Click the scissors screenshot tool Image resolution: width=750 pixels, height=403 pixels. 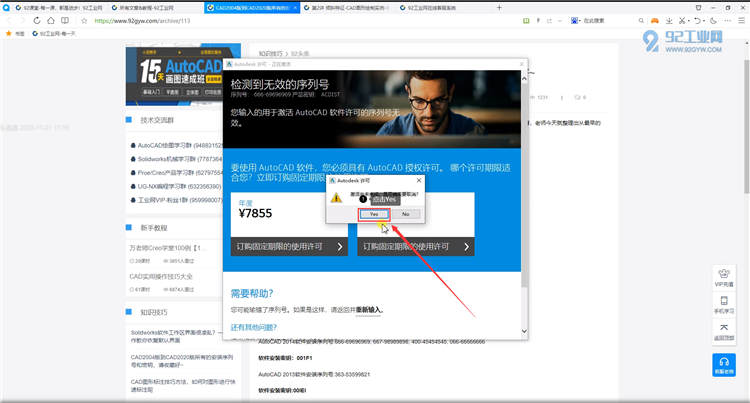pos(682,21)
